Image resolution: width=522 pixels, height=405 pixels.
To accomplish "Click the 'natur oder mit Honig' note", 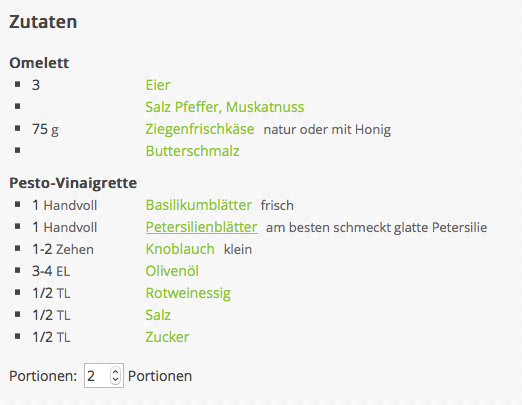I will pos(327,129).
